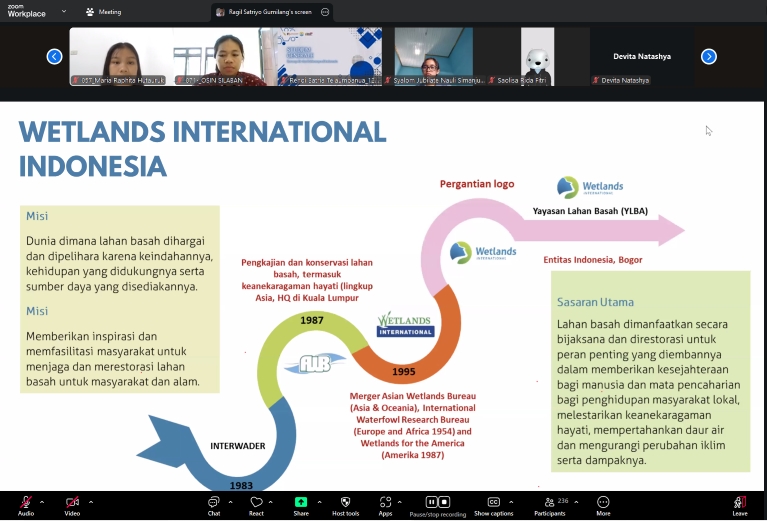Select Devita Natashya participant tile

(642, 57)
